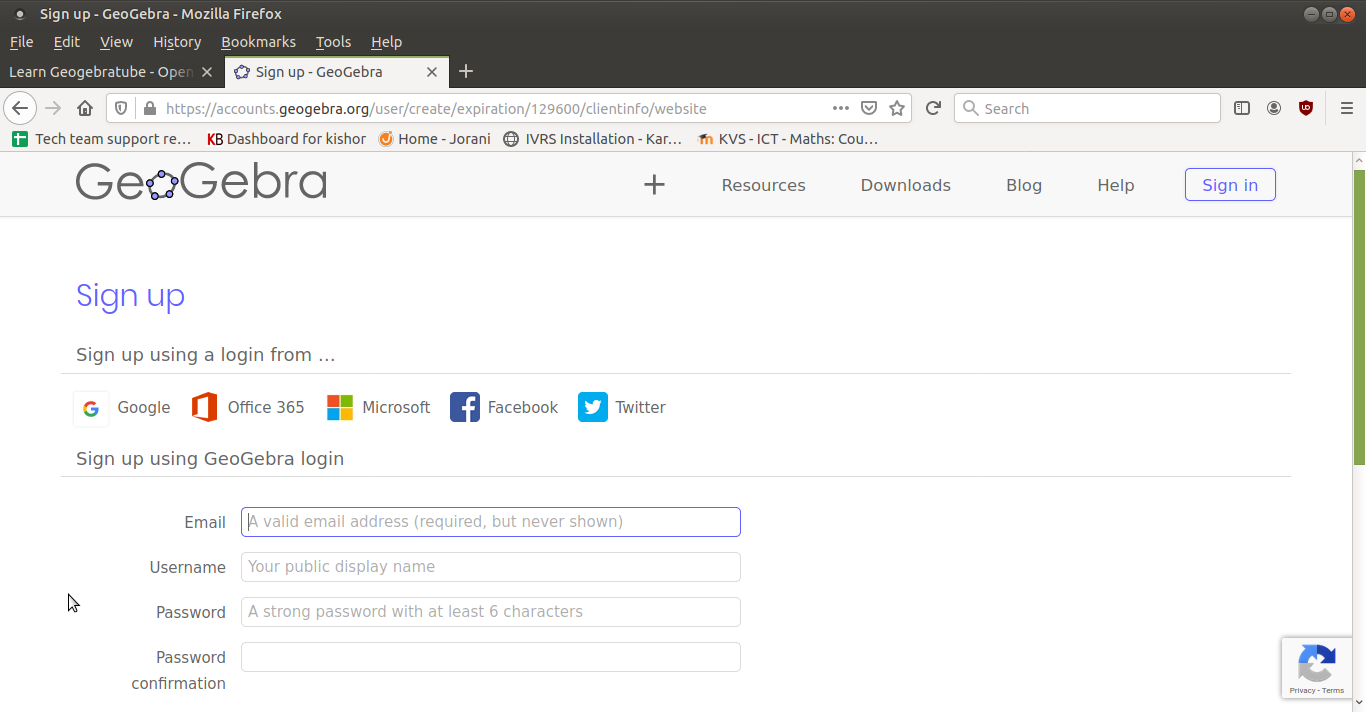Close the Sign up - GeoGebra tab

432,72
